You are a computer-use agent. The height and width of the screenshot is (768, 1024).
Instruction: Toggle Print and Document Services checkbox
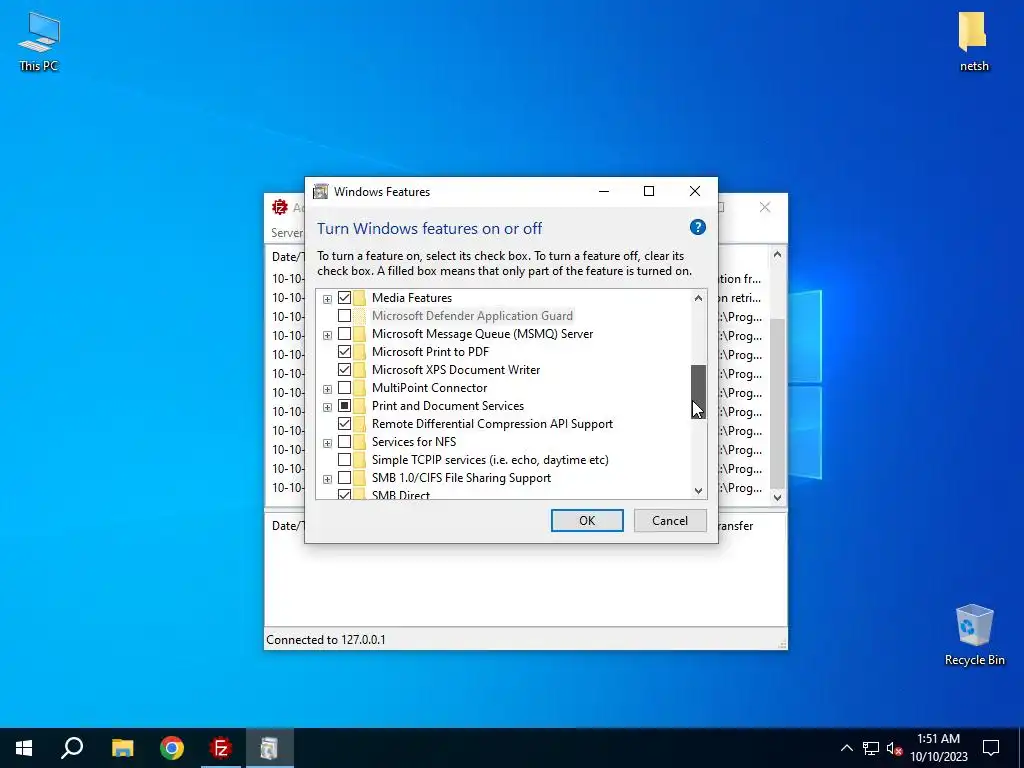pos(344,406)
